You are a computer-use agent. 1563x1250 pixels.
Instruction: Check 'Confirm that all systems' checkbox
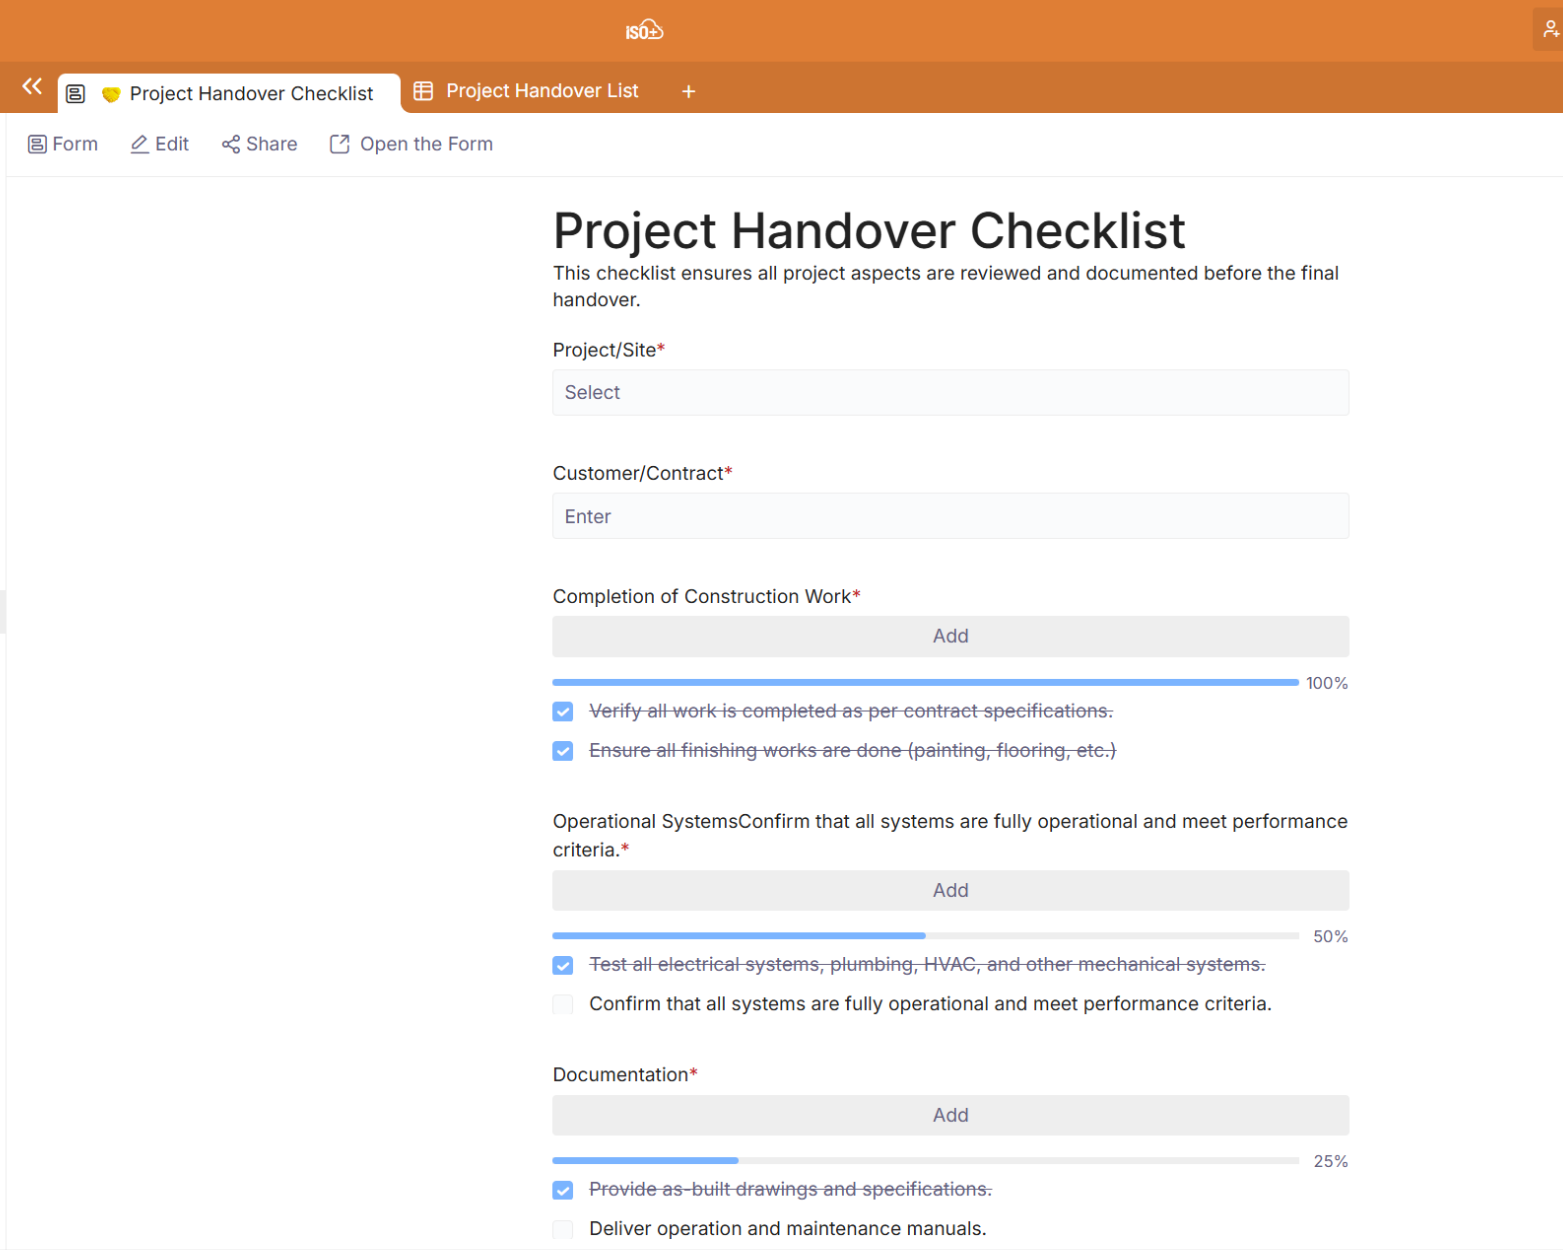point(563,1004)
